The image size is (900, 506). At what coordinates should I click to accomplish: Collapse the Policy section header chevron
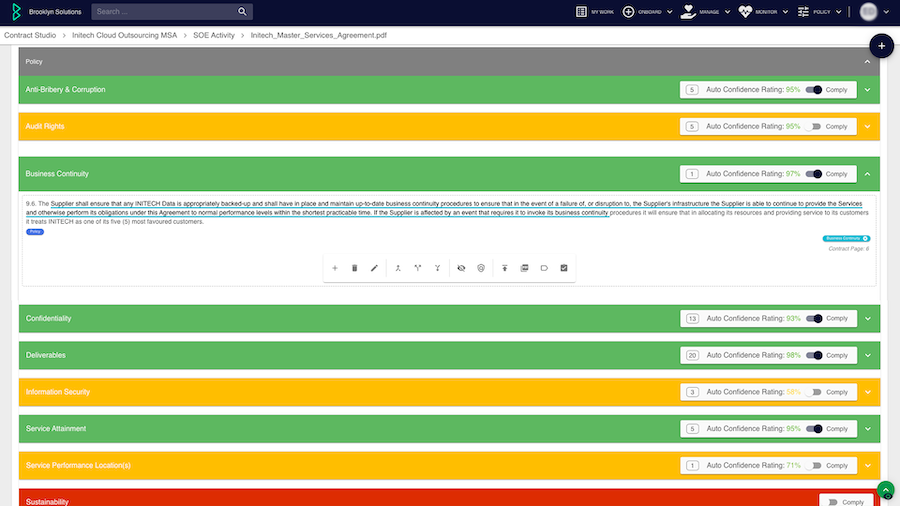(867, 61)
